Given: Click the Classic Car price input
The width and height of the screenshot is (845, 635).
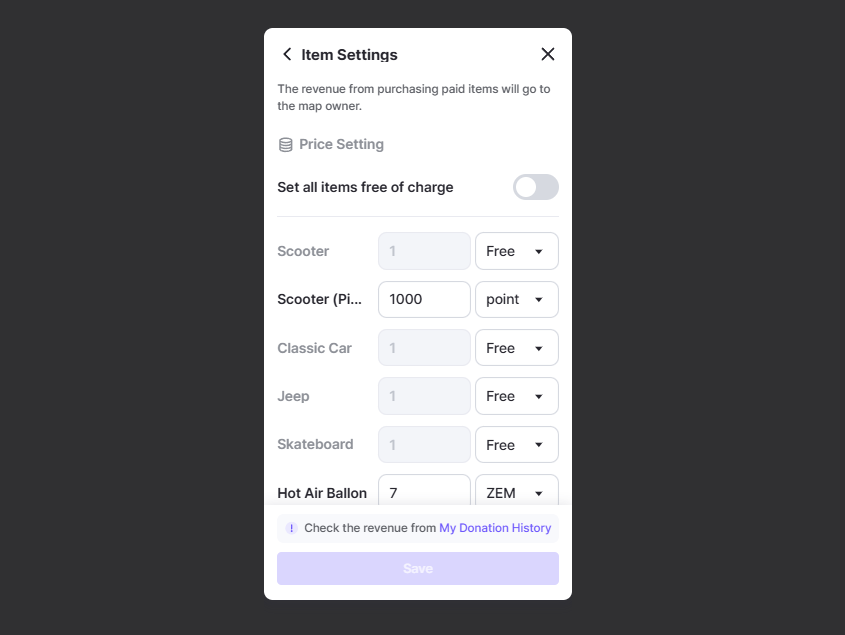Looking at the screenshot, I should click(424, 348).
